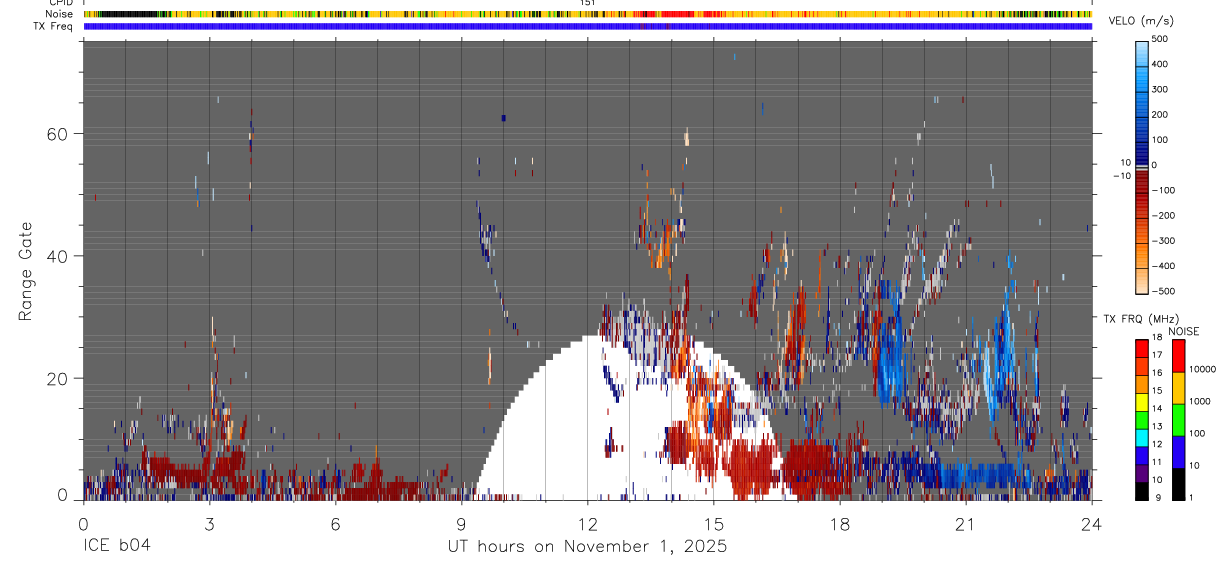Screen dimensions: 1228x567
Task: Click velocity scale label '-10'
Action: click(1120, 174)
